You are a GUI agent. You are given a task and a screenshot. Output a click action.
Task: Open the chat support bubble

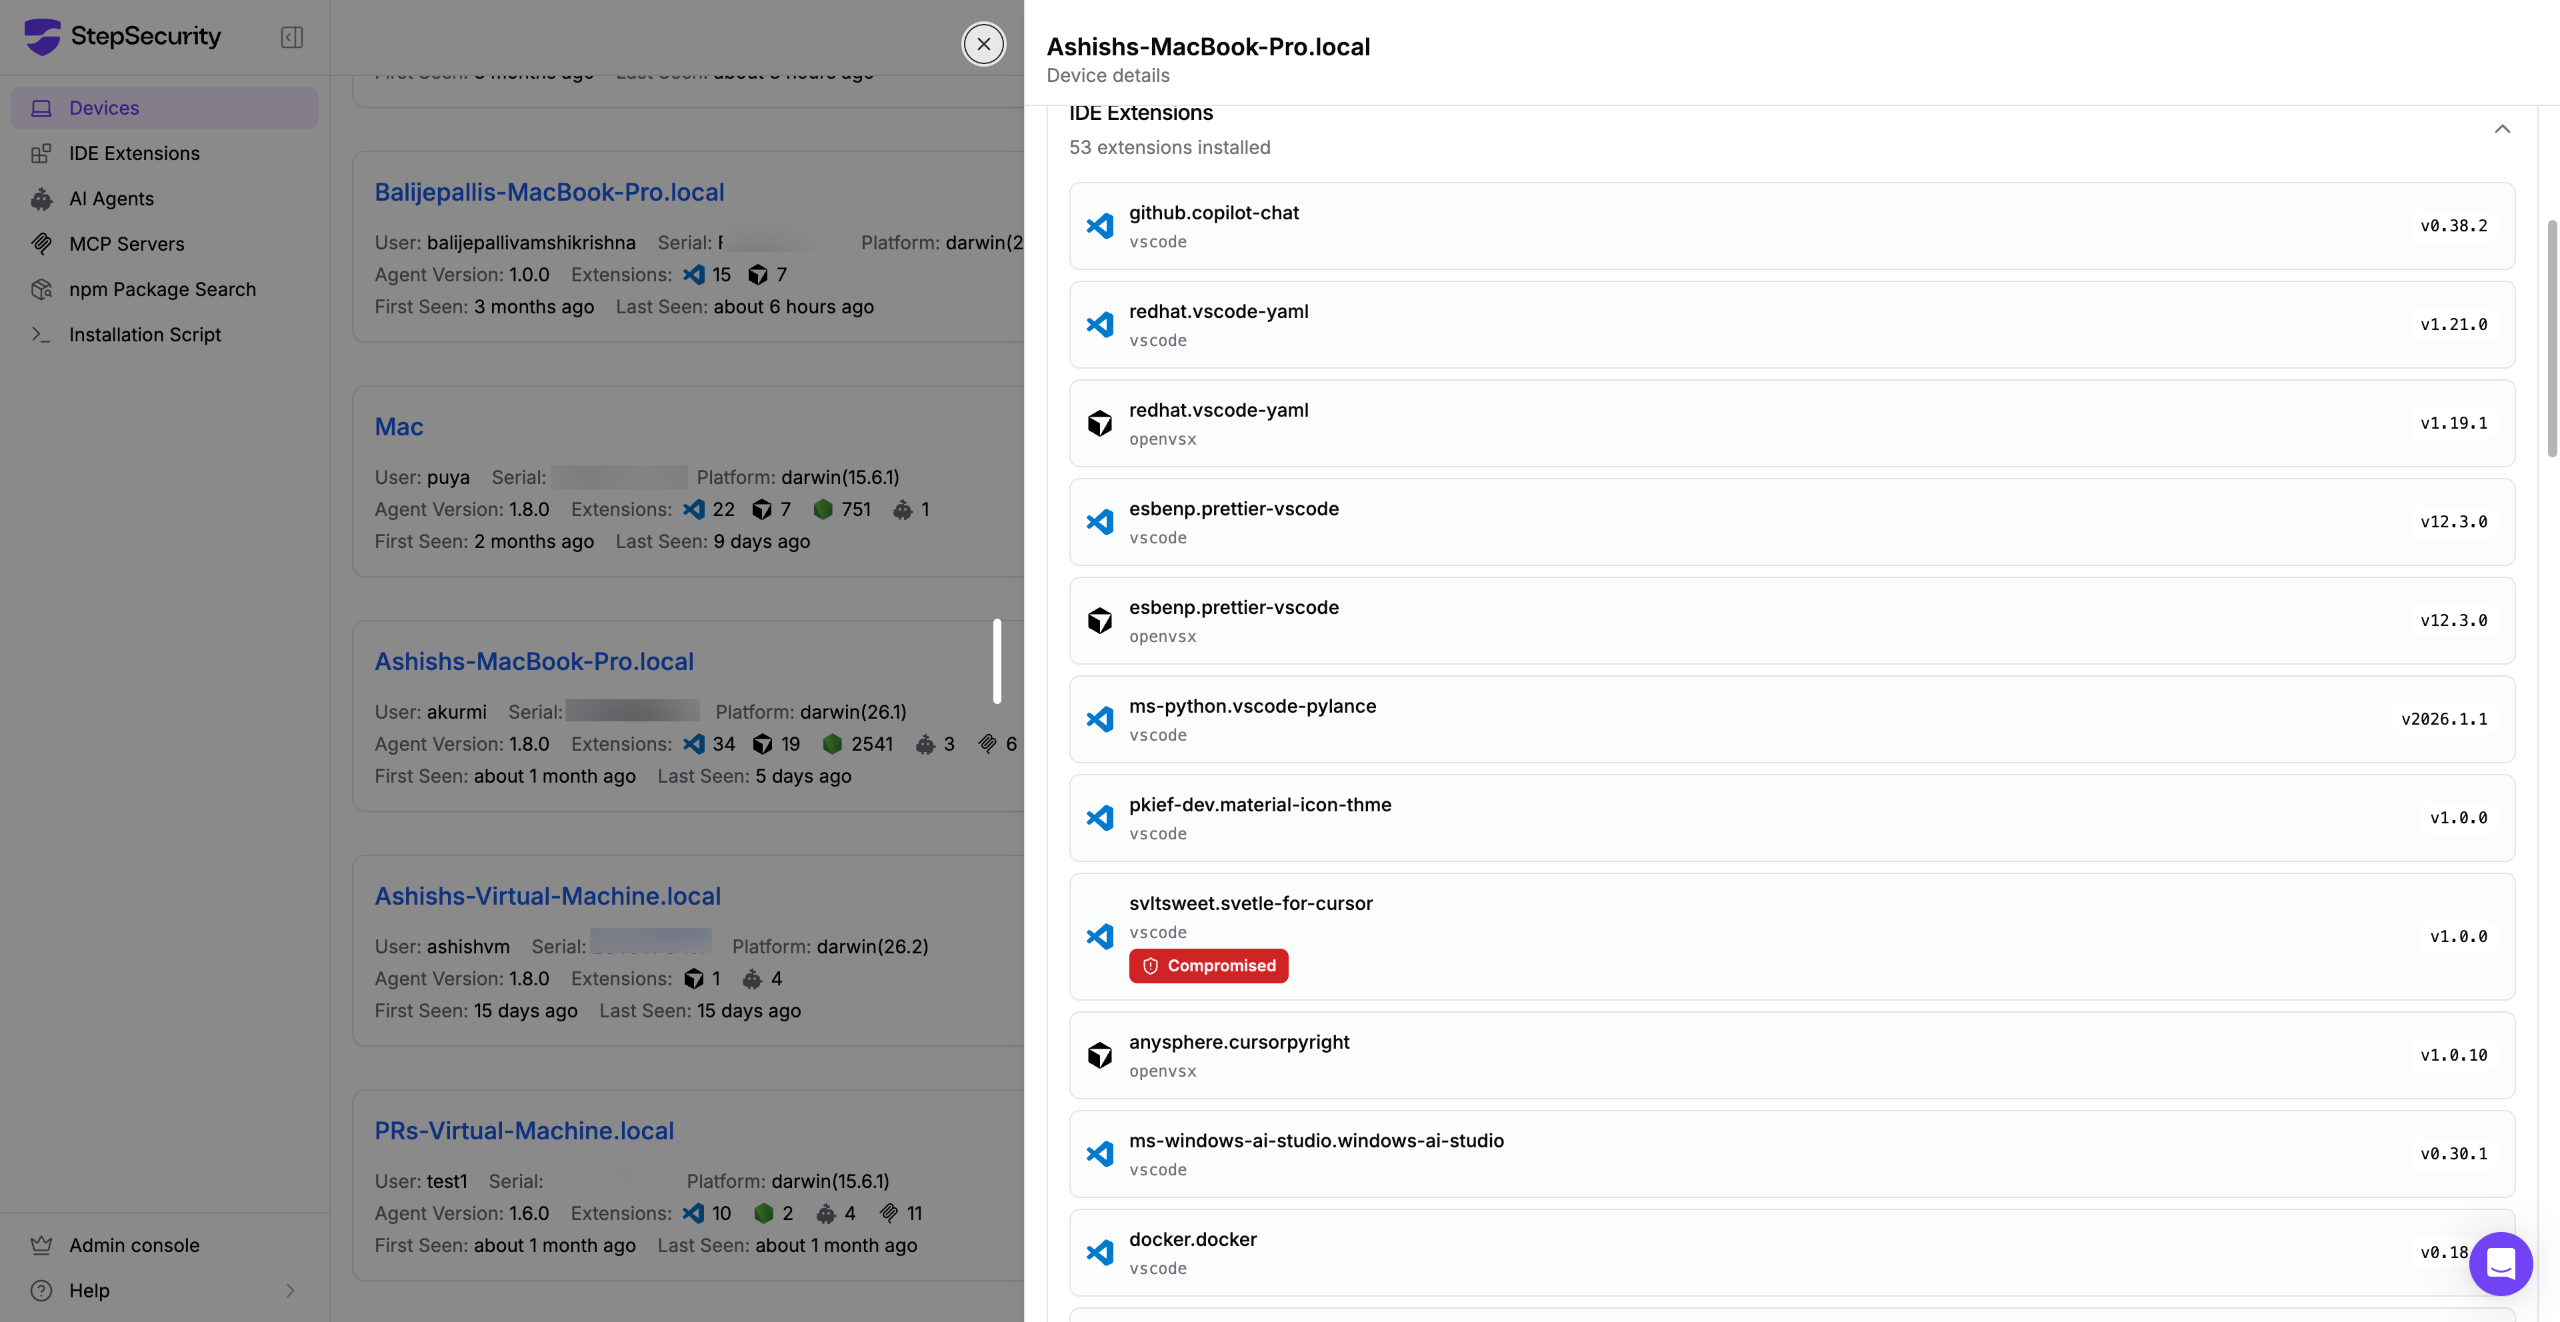pyautogui.click(x=2500, y=1263)
